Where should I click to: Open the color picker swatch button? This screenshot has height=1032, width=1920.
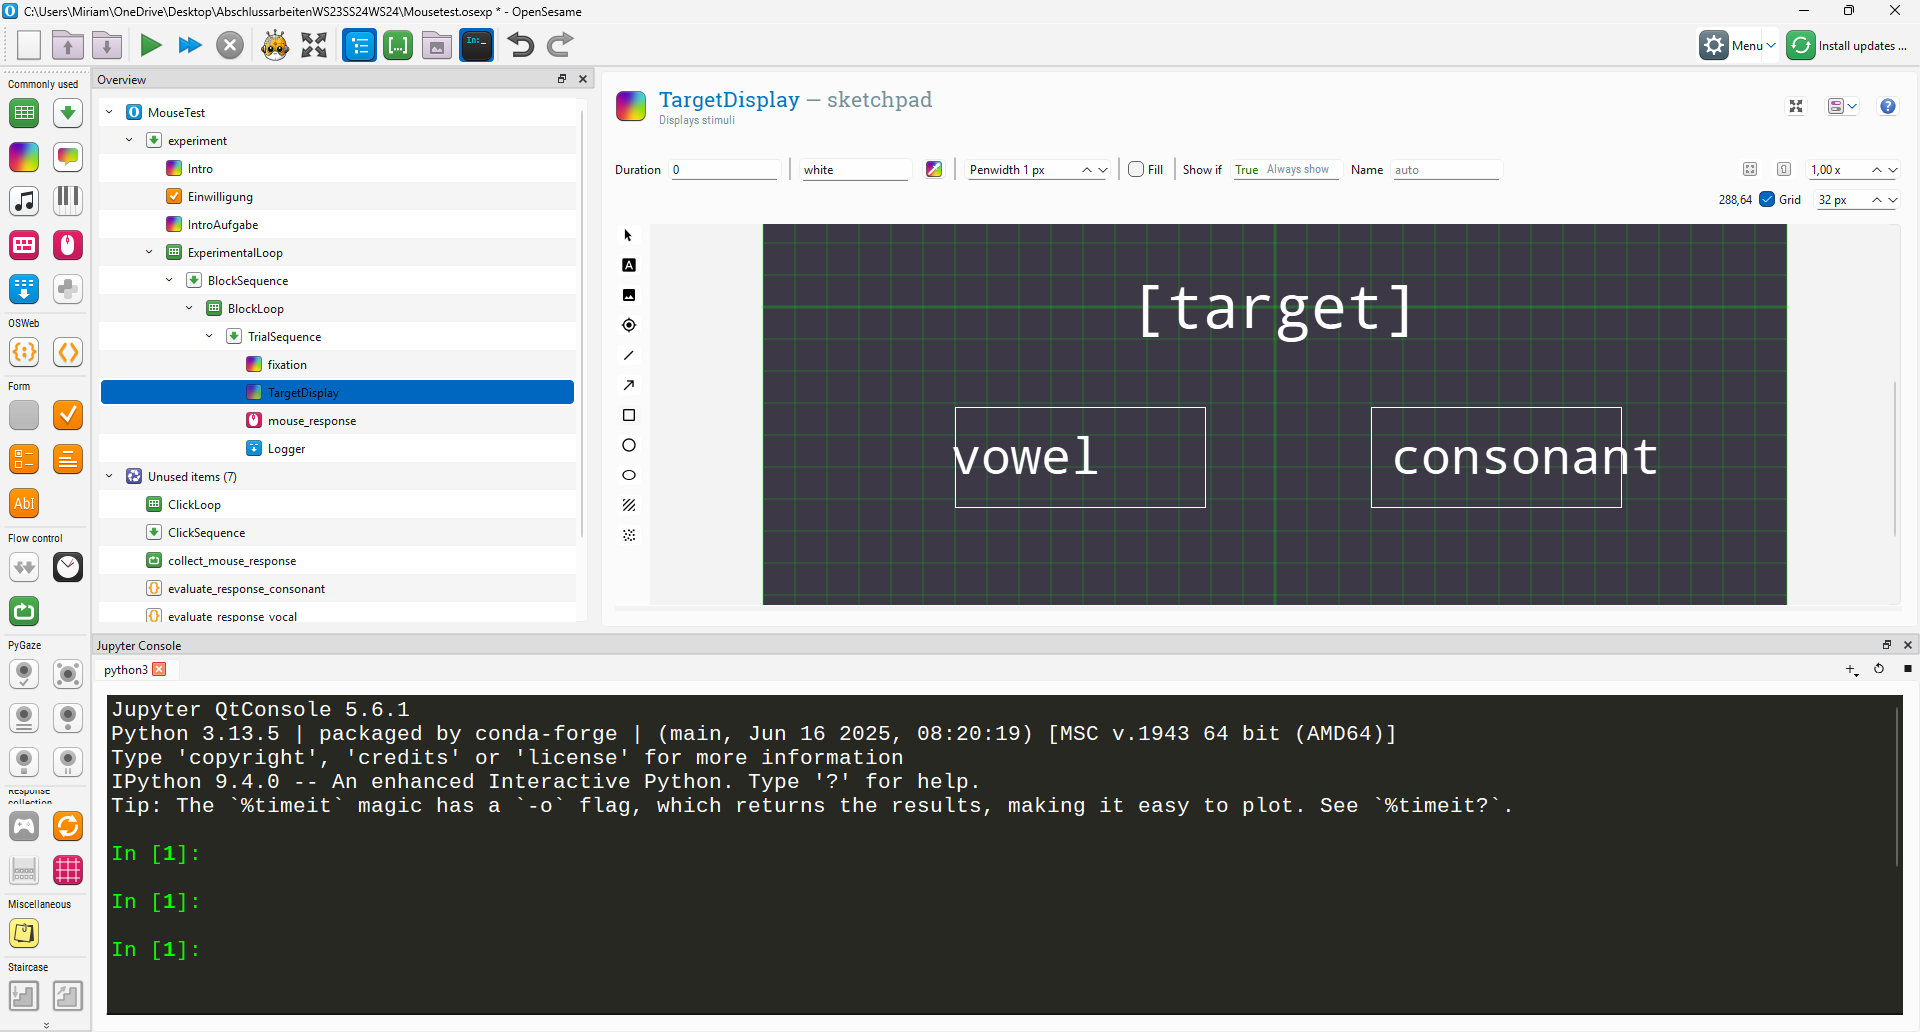pos(934,170)
